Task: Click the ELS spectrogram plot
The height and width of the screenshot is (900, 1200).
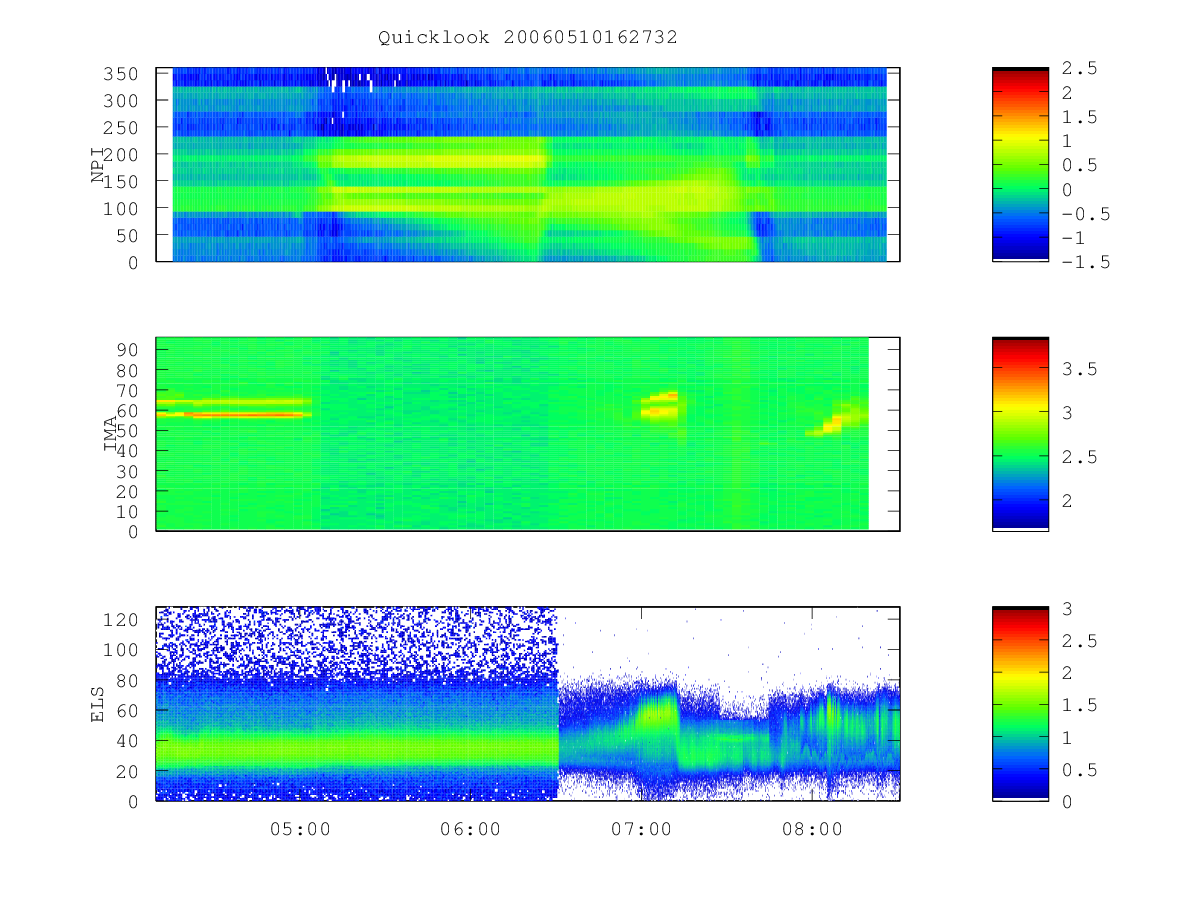Action: pos(528,704)
